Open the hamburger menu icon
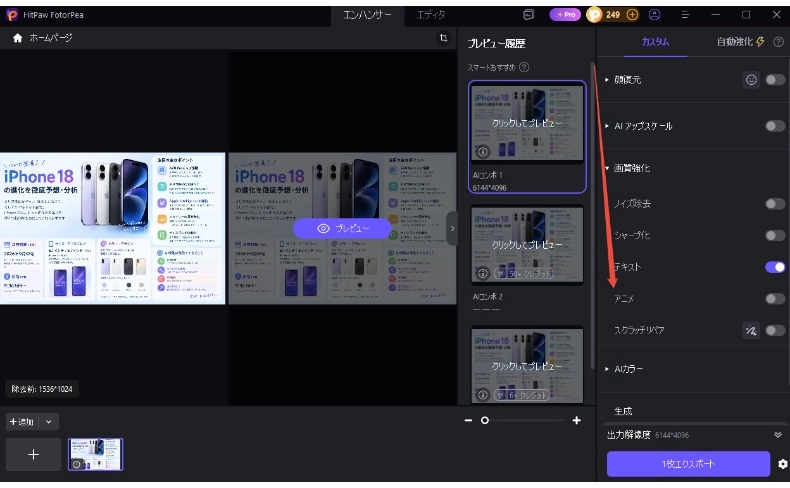The image size is (790, 488). tap(685, 15)
